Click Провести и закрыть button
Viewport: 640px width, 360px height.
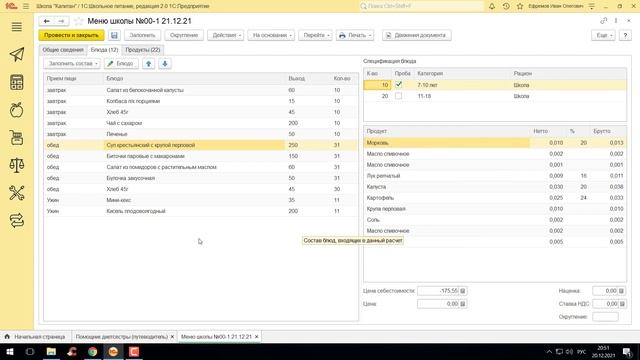[71, 36]
